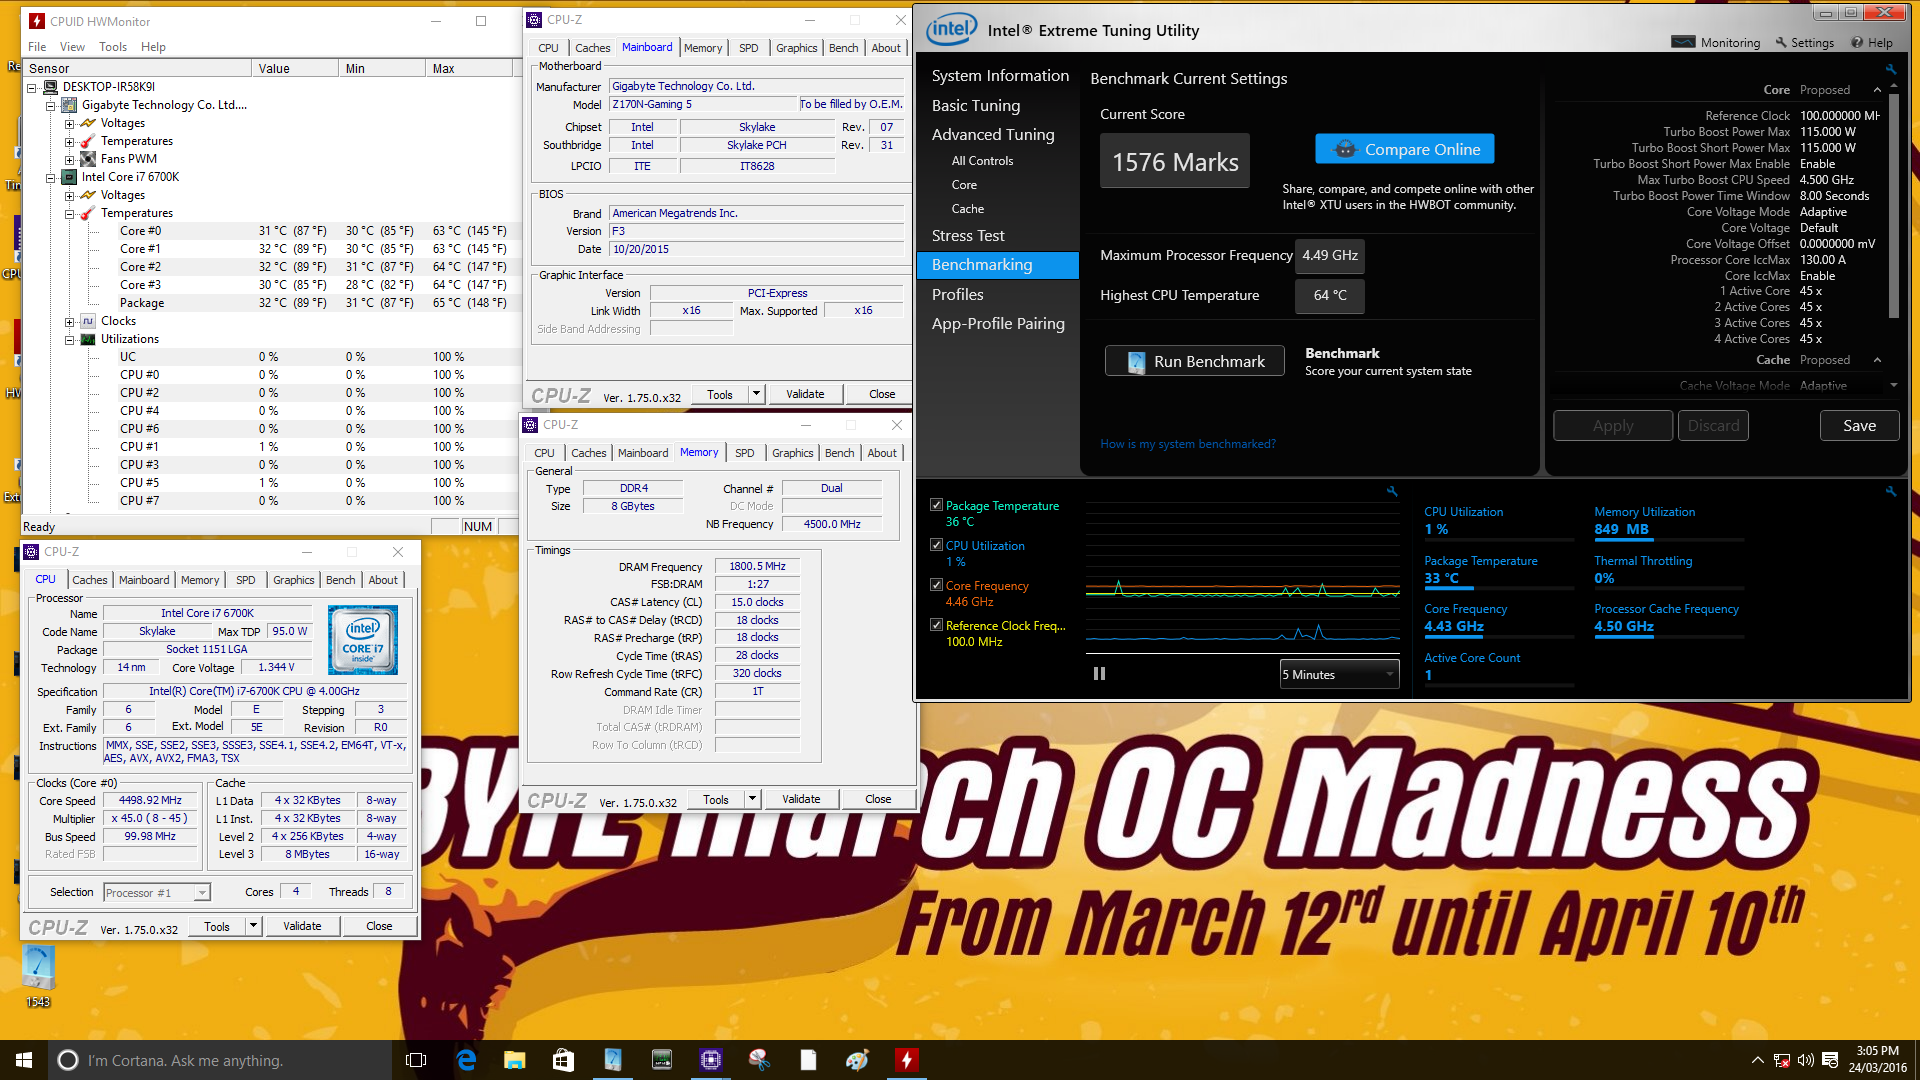Click the XTU monitor panel wrench icon
Screen dimensions: 1920x1080
point(1890,491)
